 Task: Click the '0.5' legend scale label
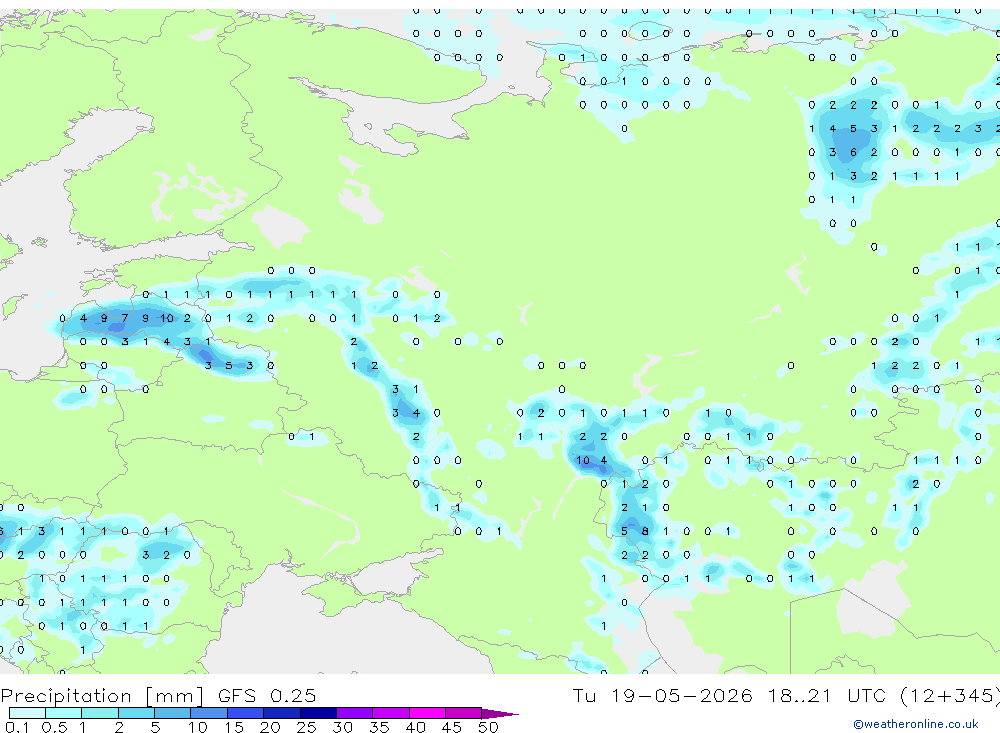[x=54, y=727]
